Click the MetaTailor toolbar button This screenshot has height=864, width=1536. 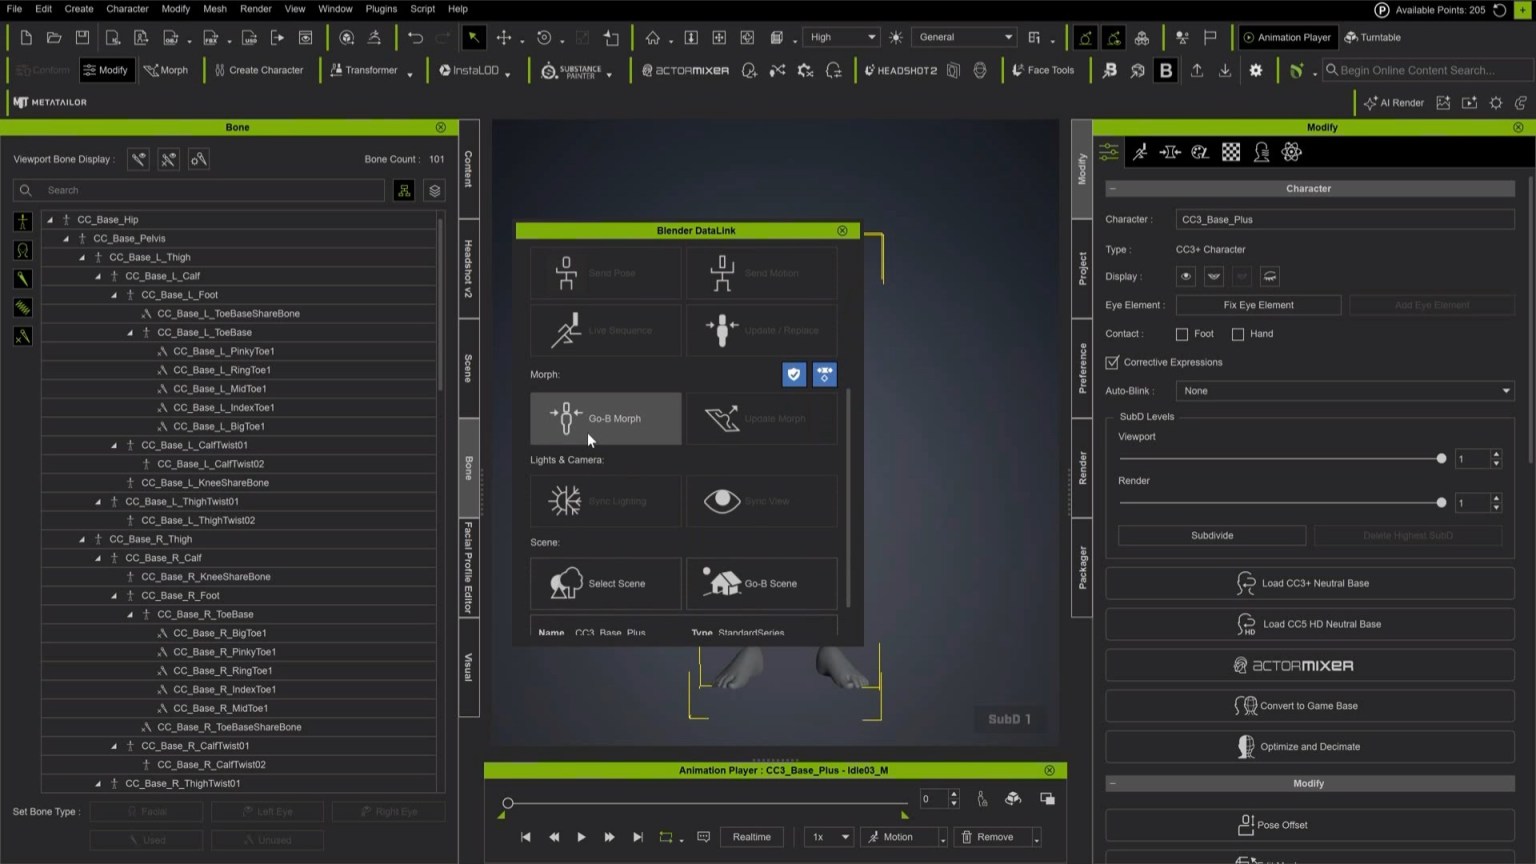pyautogui.click(x=50, y=102)
